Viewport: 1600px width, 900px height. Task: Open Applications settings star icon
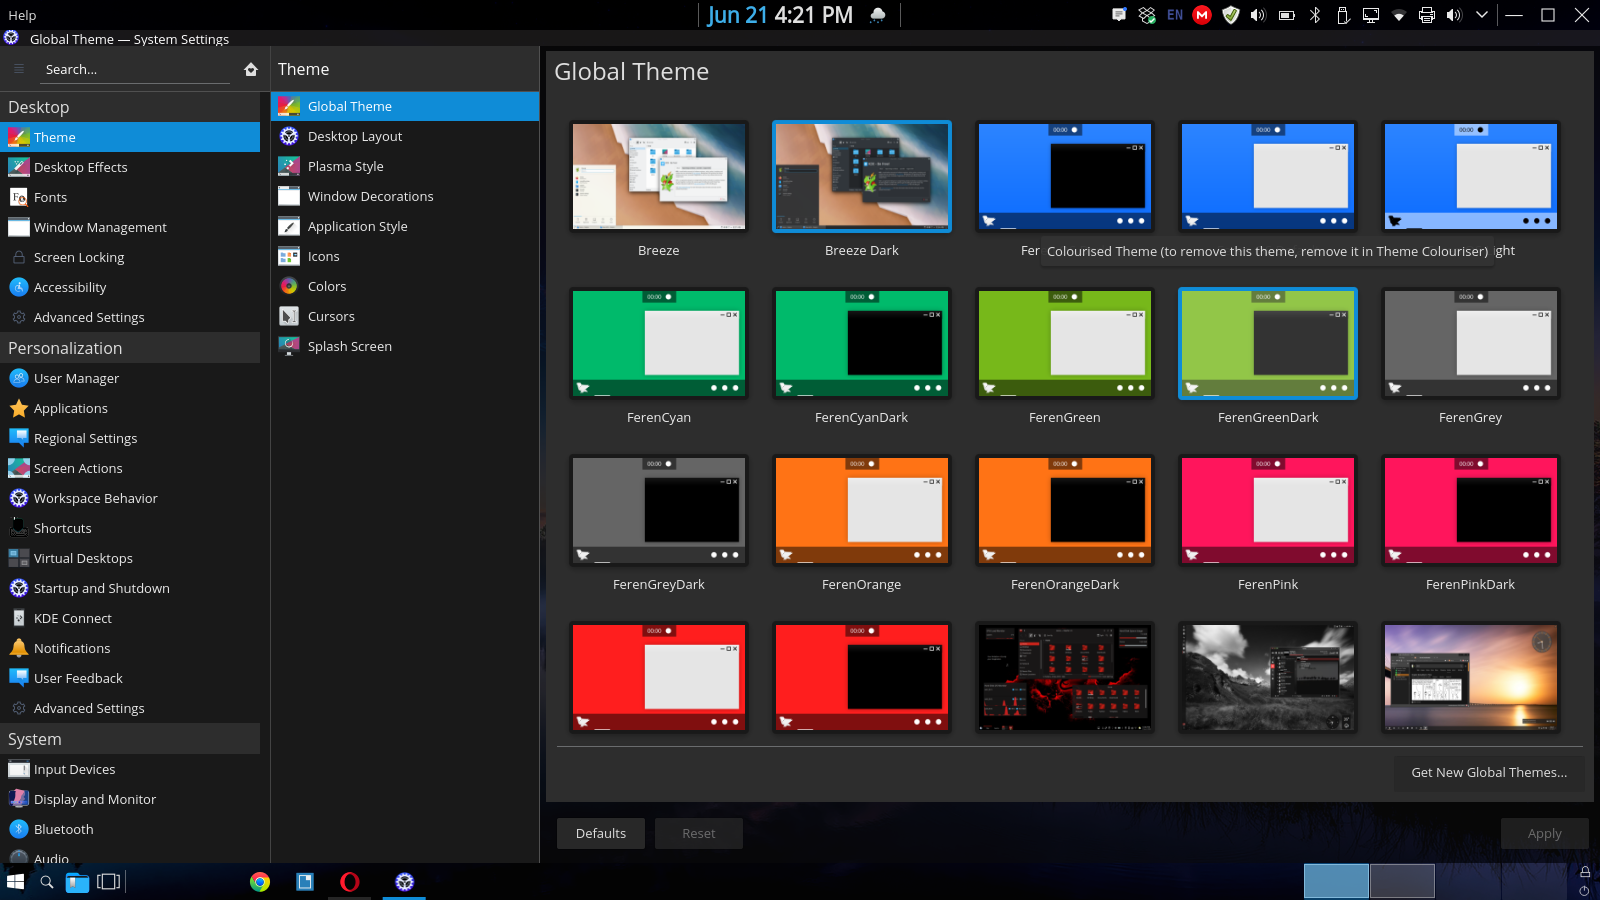(x=18, y=408)
